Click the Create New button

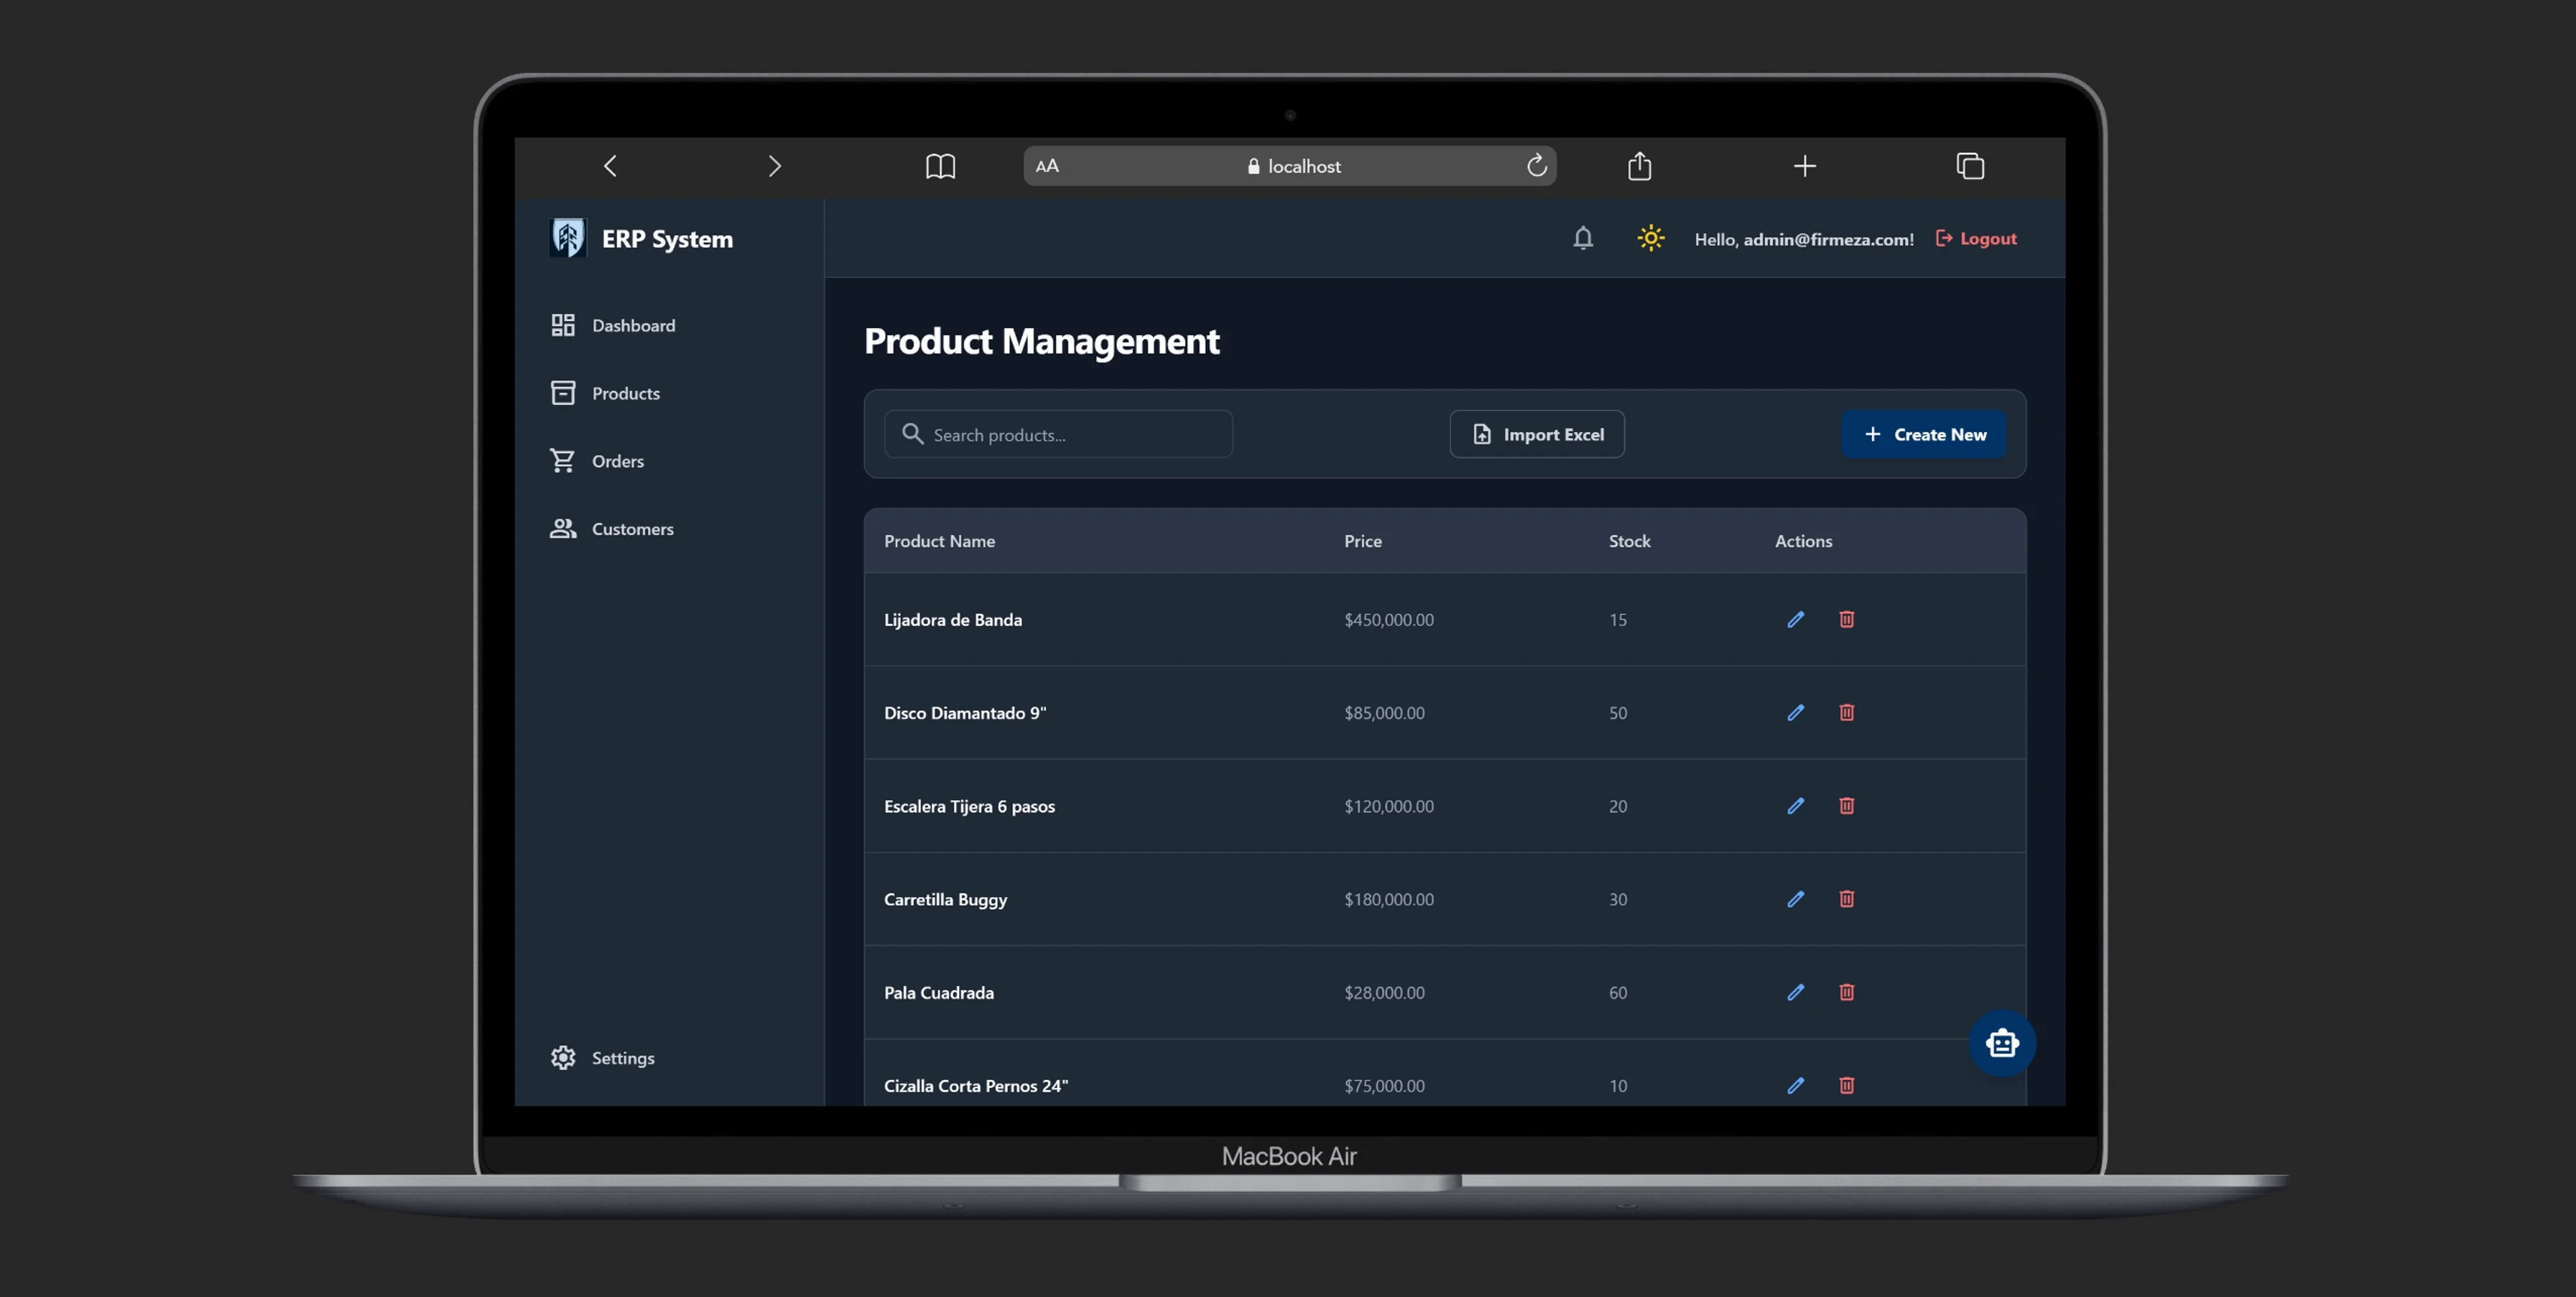(x=1924, y=434)
